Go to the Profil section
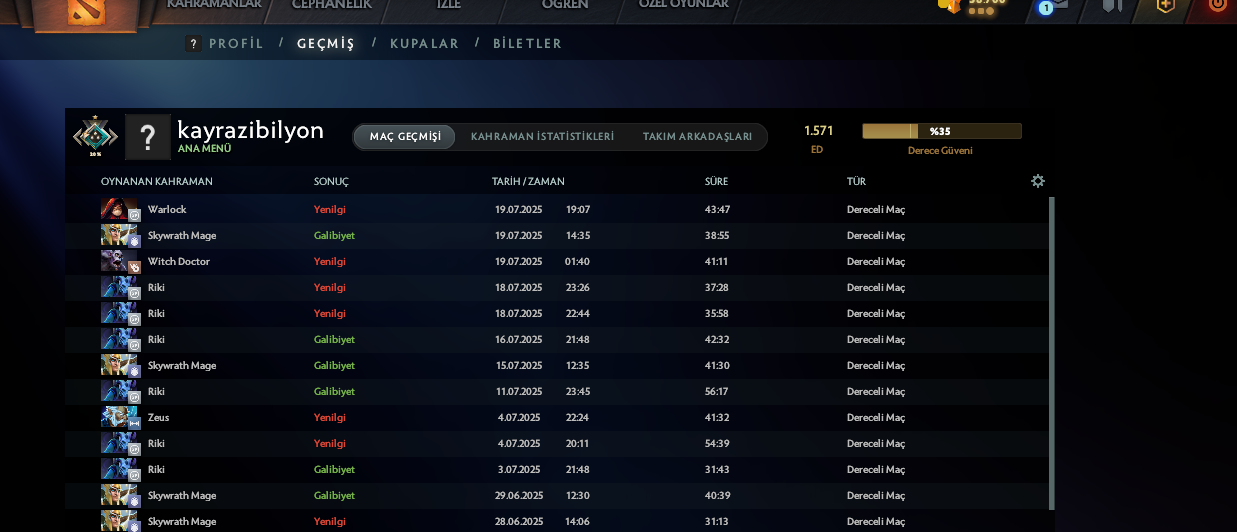The image size is (1237, 532). coord(236,44)
